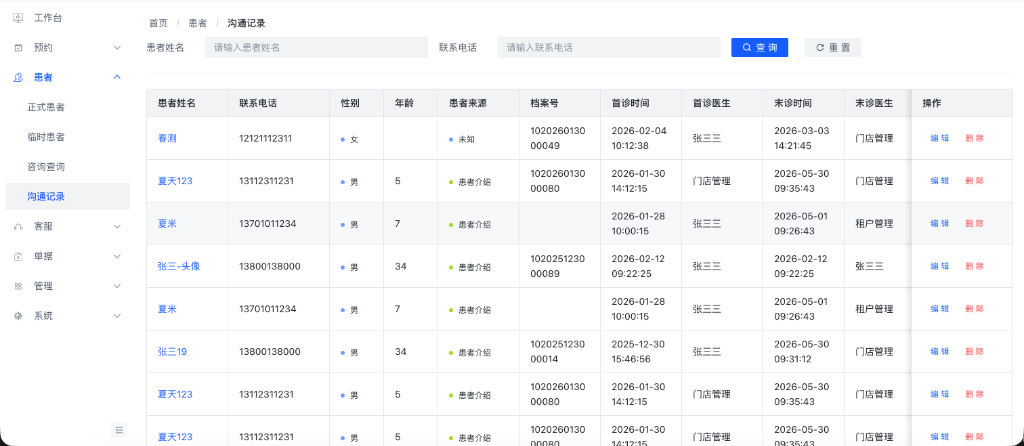Click 患者 in the breadcrumb
The width and height of the screenshot is (1024, 446).
pyautogui.click(x=198, y=24)
